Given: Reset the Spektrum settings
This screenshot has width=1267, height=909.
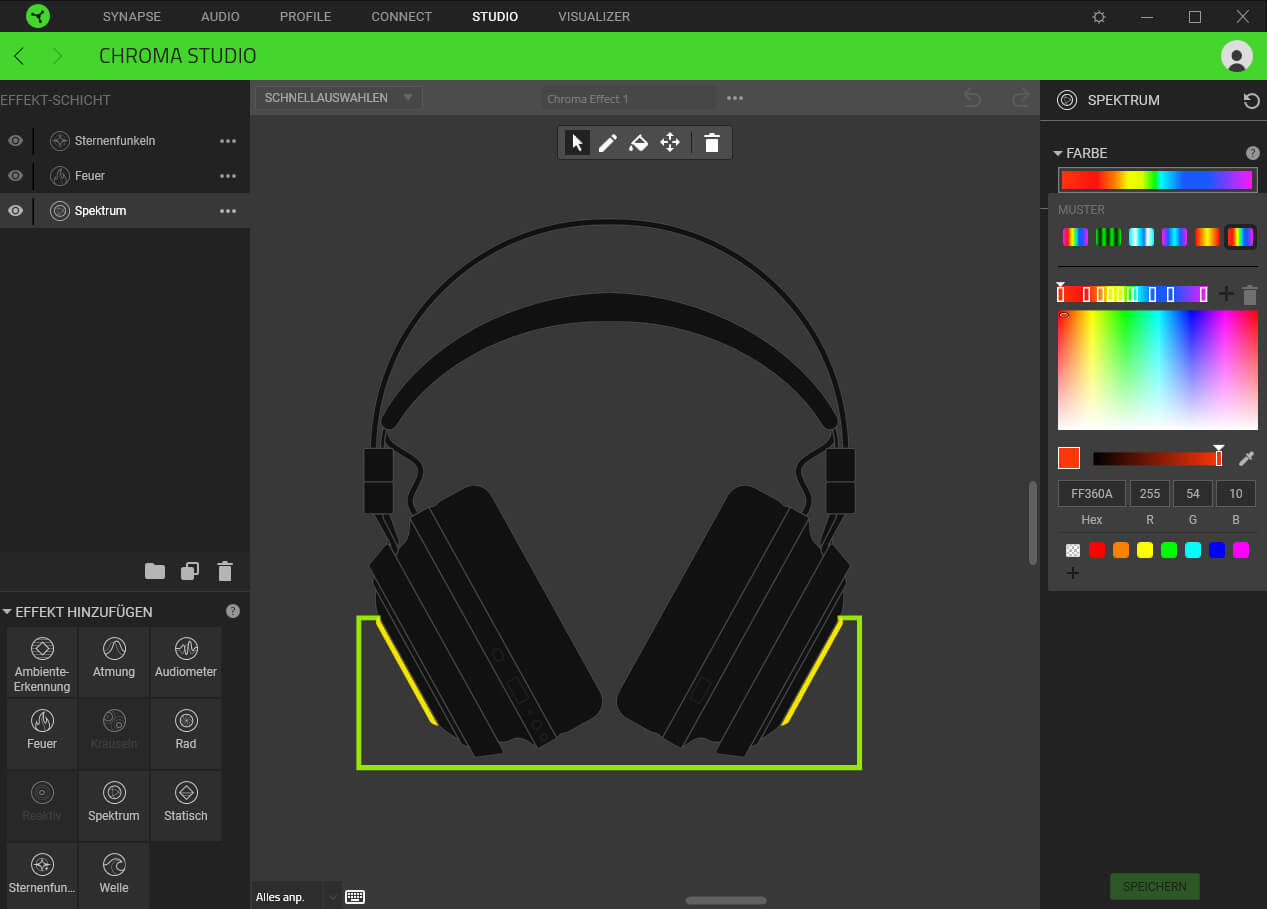Looking at the screenshot, I should [1250, 101].
